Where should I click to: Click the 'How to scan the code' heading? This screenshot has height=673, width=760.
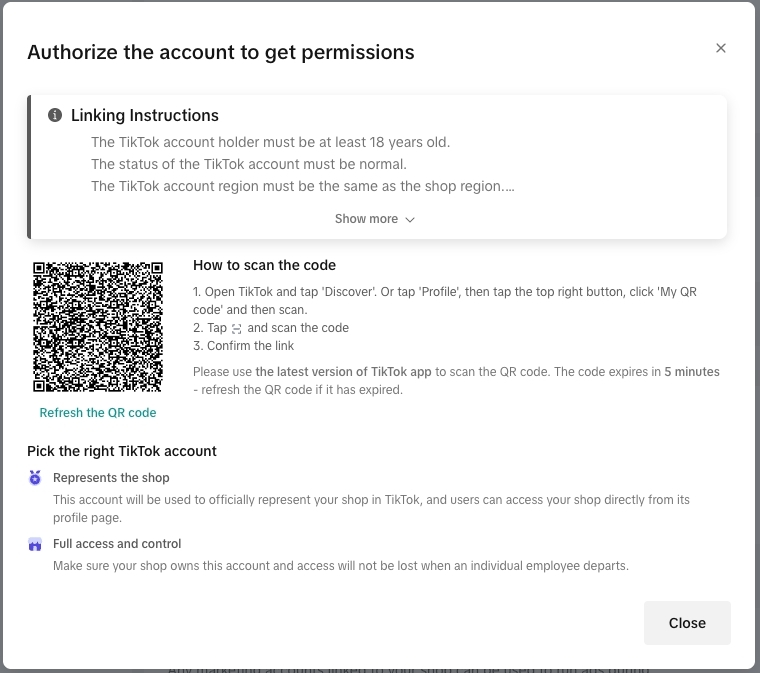pos(264,266)
